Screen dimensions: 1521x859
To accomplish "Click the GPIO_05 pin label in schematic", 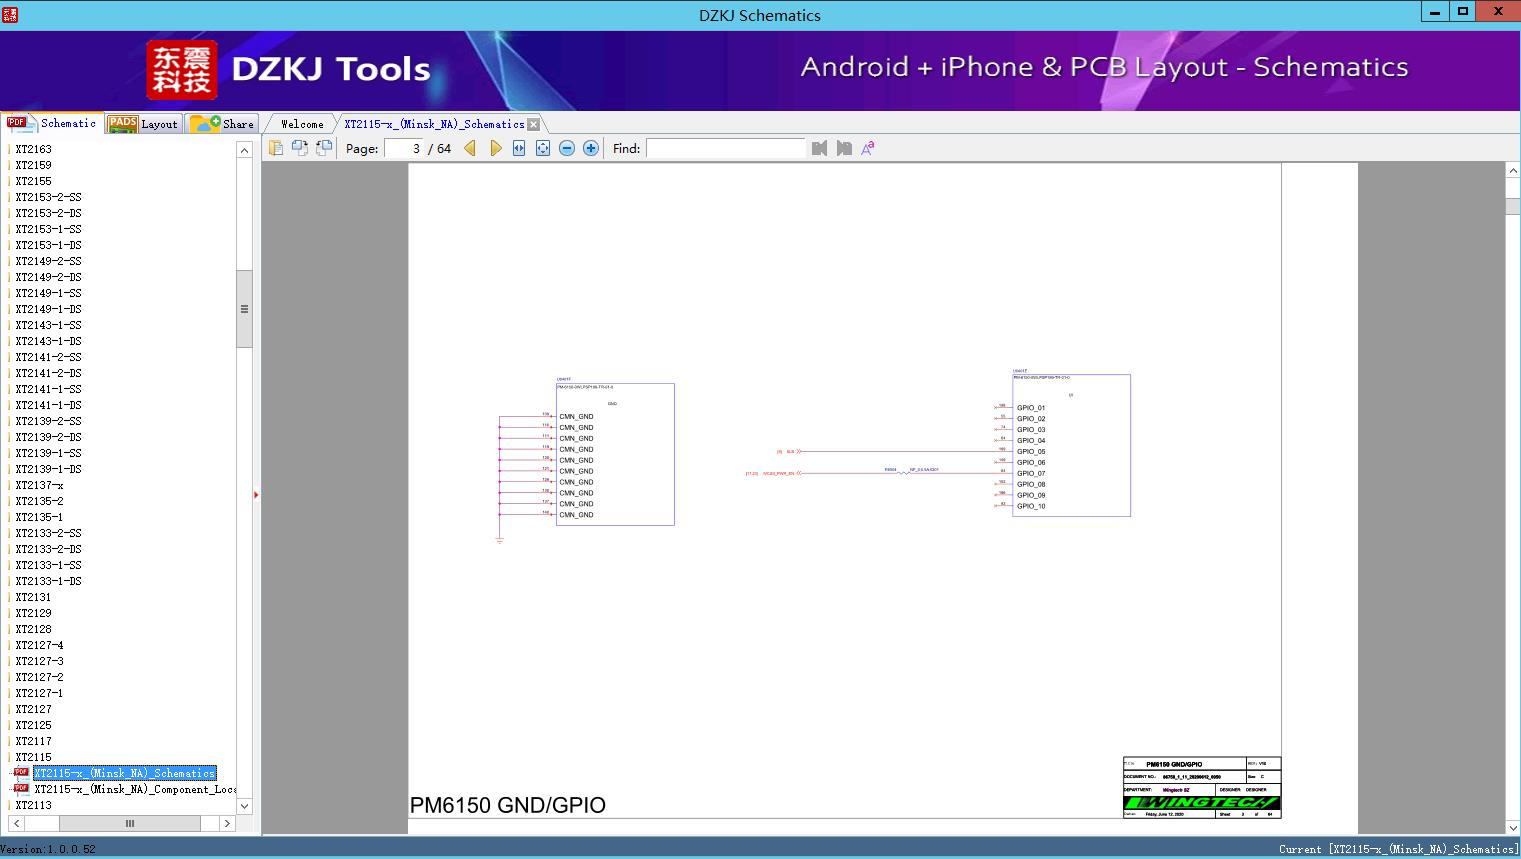I will coord(1031,451).
